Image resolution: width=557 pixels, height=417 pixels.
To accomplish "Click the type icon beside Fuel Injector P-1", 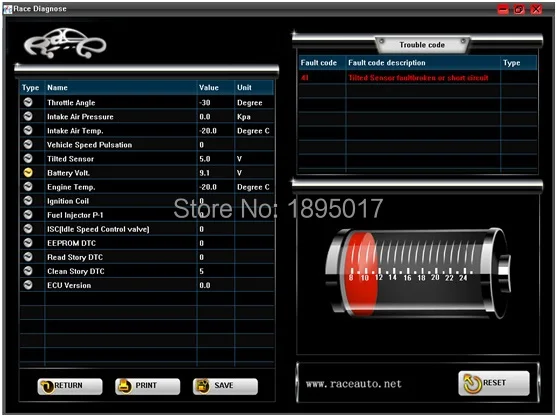I will 28,215.
